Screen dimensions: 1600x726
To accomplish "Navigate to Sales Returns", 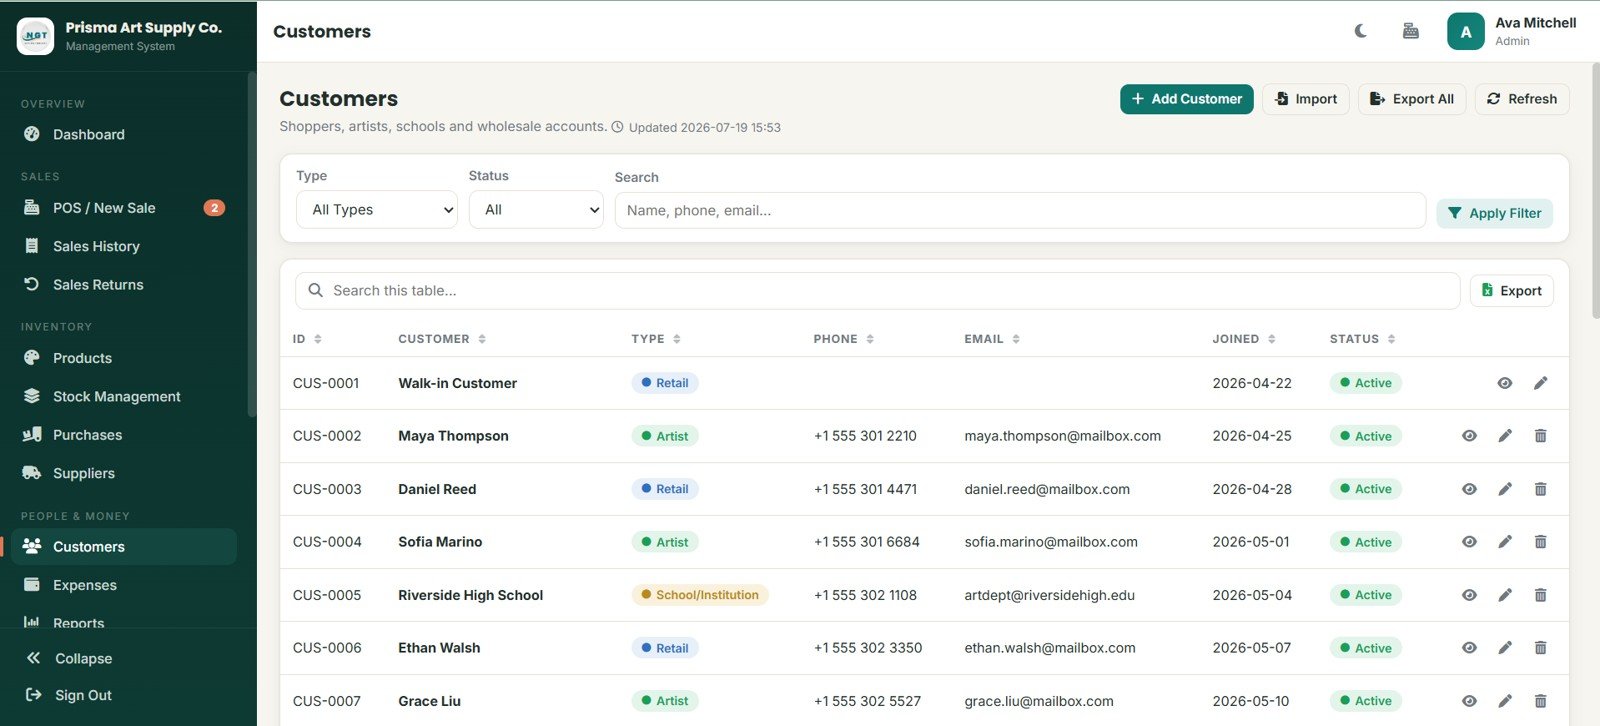I will point(124,285).
